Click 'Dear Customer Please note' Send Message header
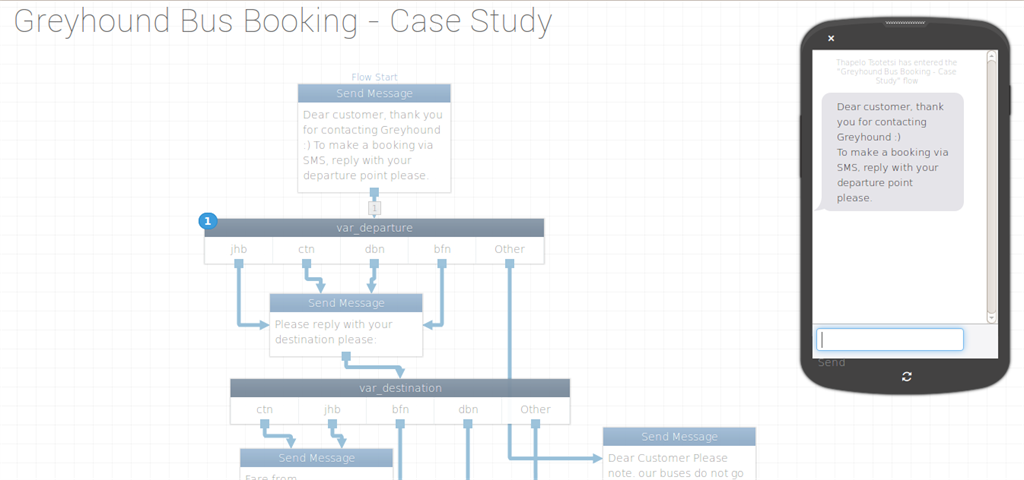This screenshot has width=1024, height=480. tap(679, 437)
